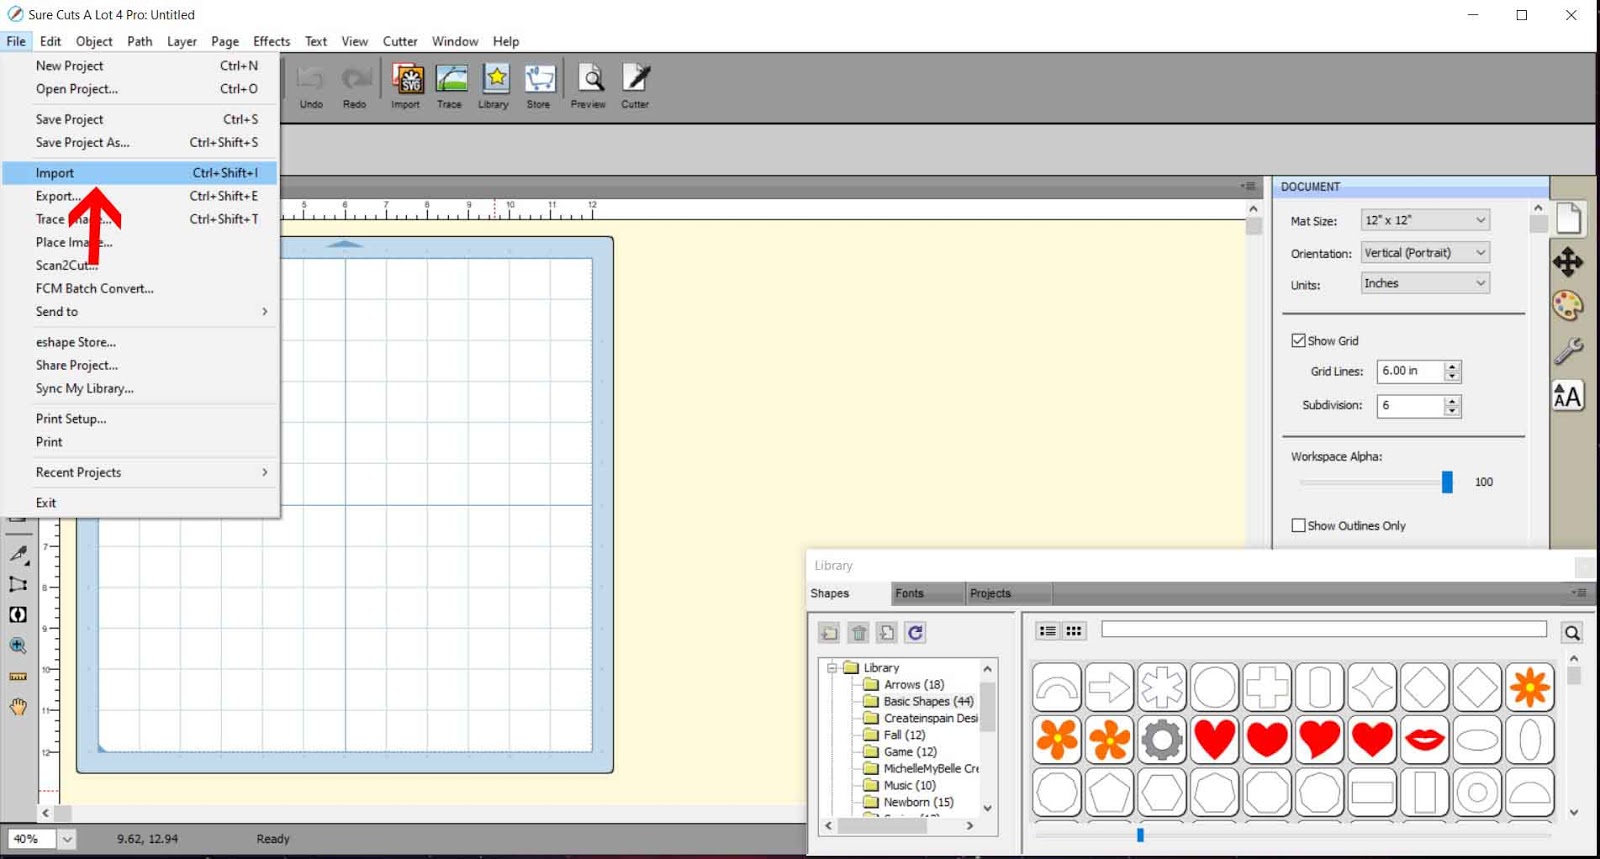This screenshot has width=1600, height=859.
Task: Click the library delete trash icon
Action: pyautogui.click(x=859, y=632)
